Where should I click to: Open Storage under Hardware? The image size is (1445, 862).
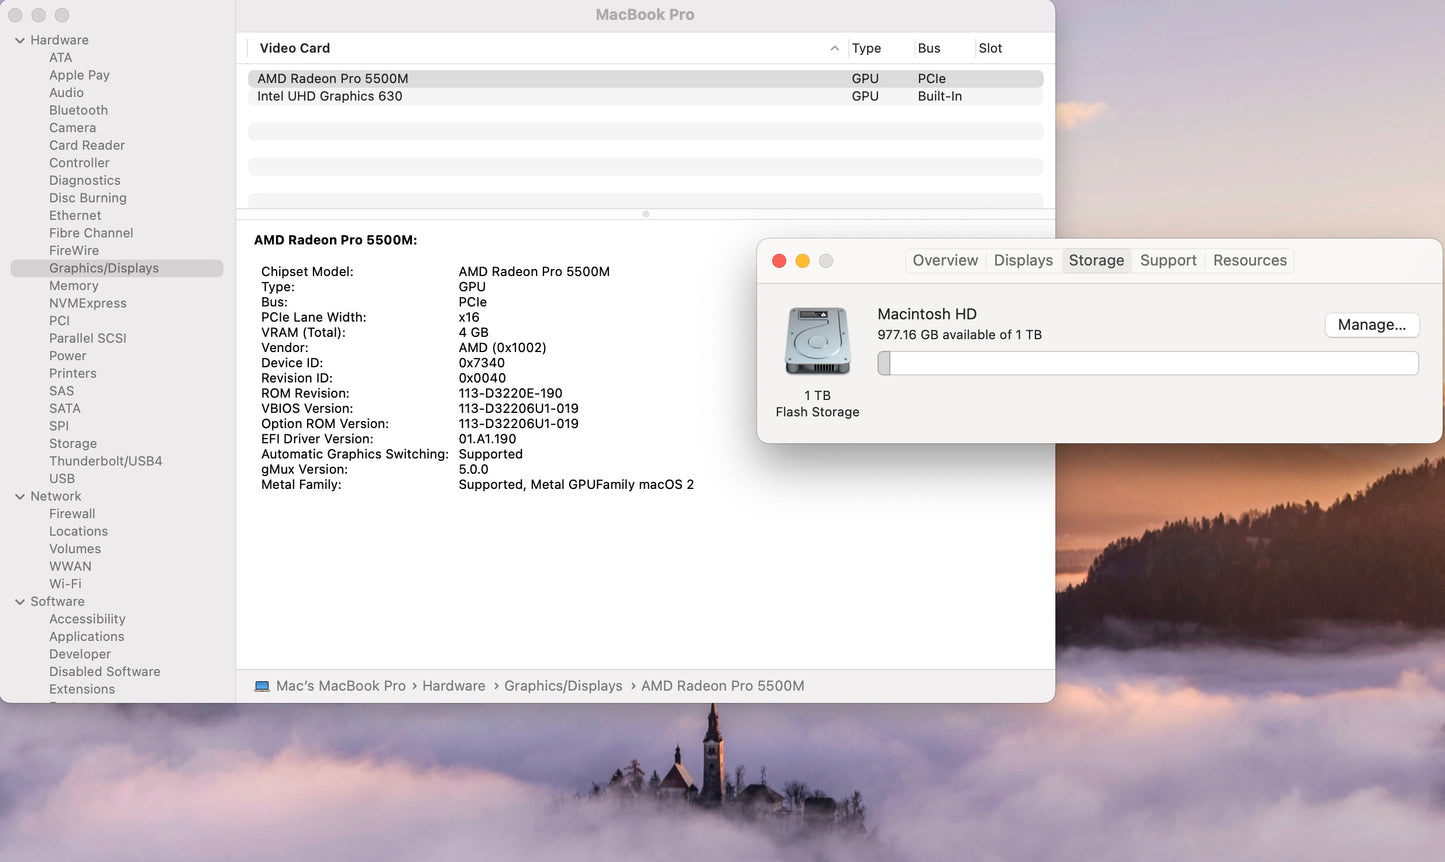tap(73, 443)
